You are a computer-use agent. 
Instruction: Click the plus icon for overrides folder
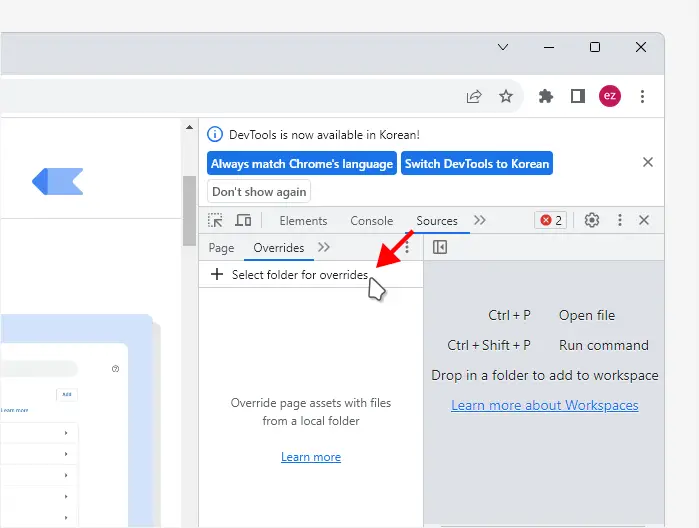pyautogui.click(x=217, y=274)
